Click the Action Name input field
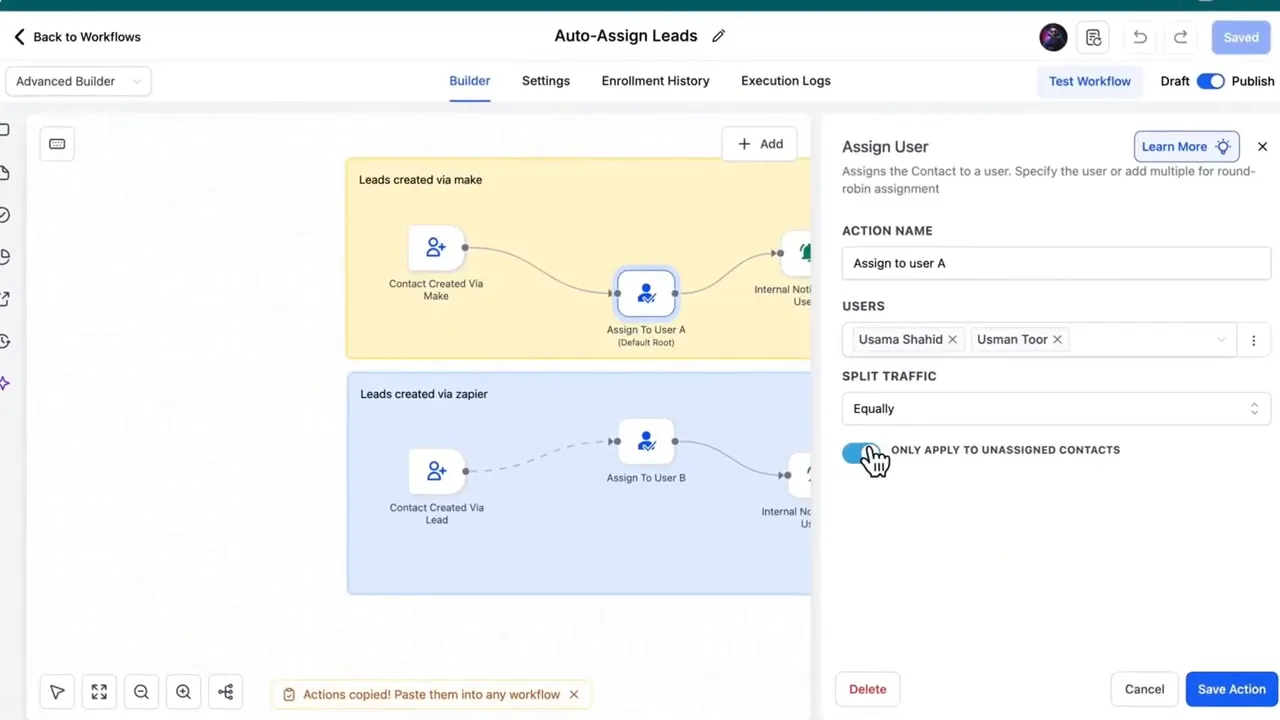Image resolution: width=1280 pixels, height=720 pixels. (1056, 263)
